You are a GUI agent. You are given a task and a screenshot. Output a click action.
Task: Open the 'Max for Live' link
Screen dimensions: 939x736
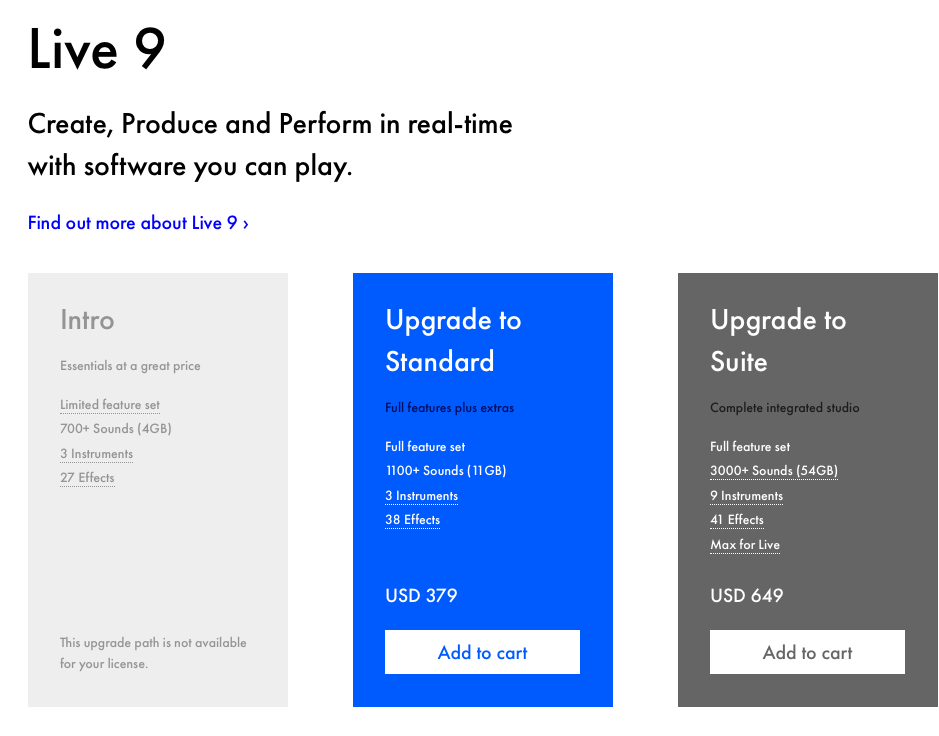(745, 545)
